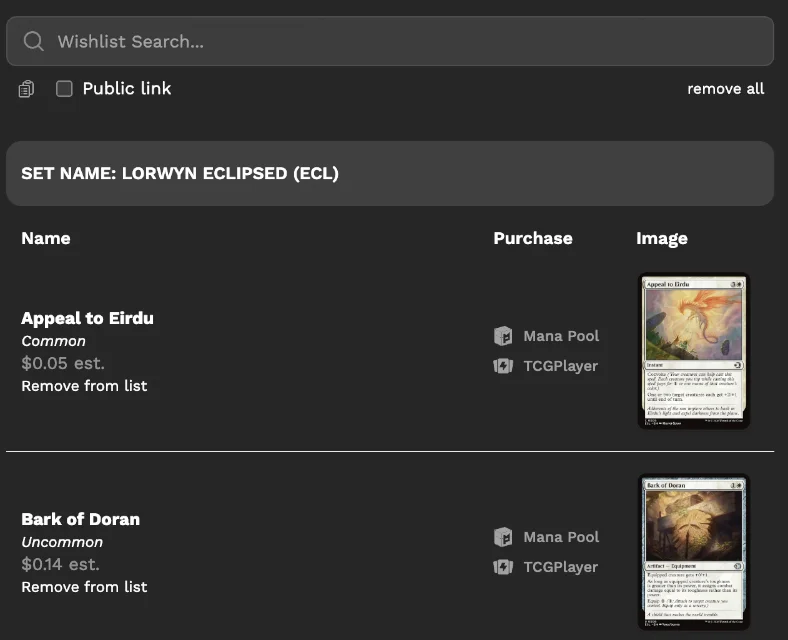Screen dimensions: 788x640
Task: Open TCGPlayer link for Appeal to Eirdu
Action: point(560,366)
